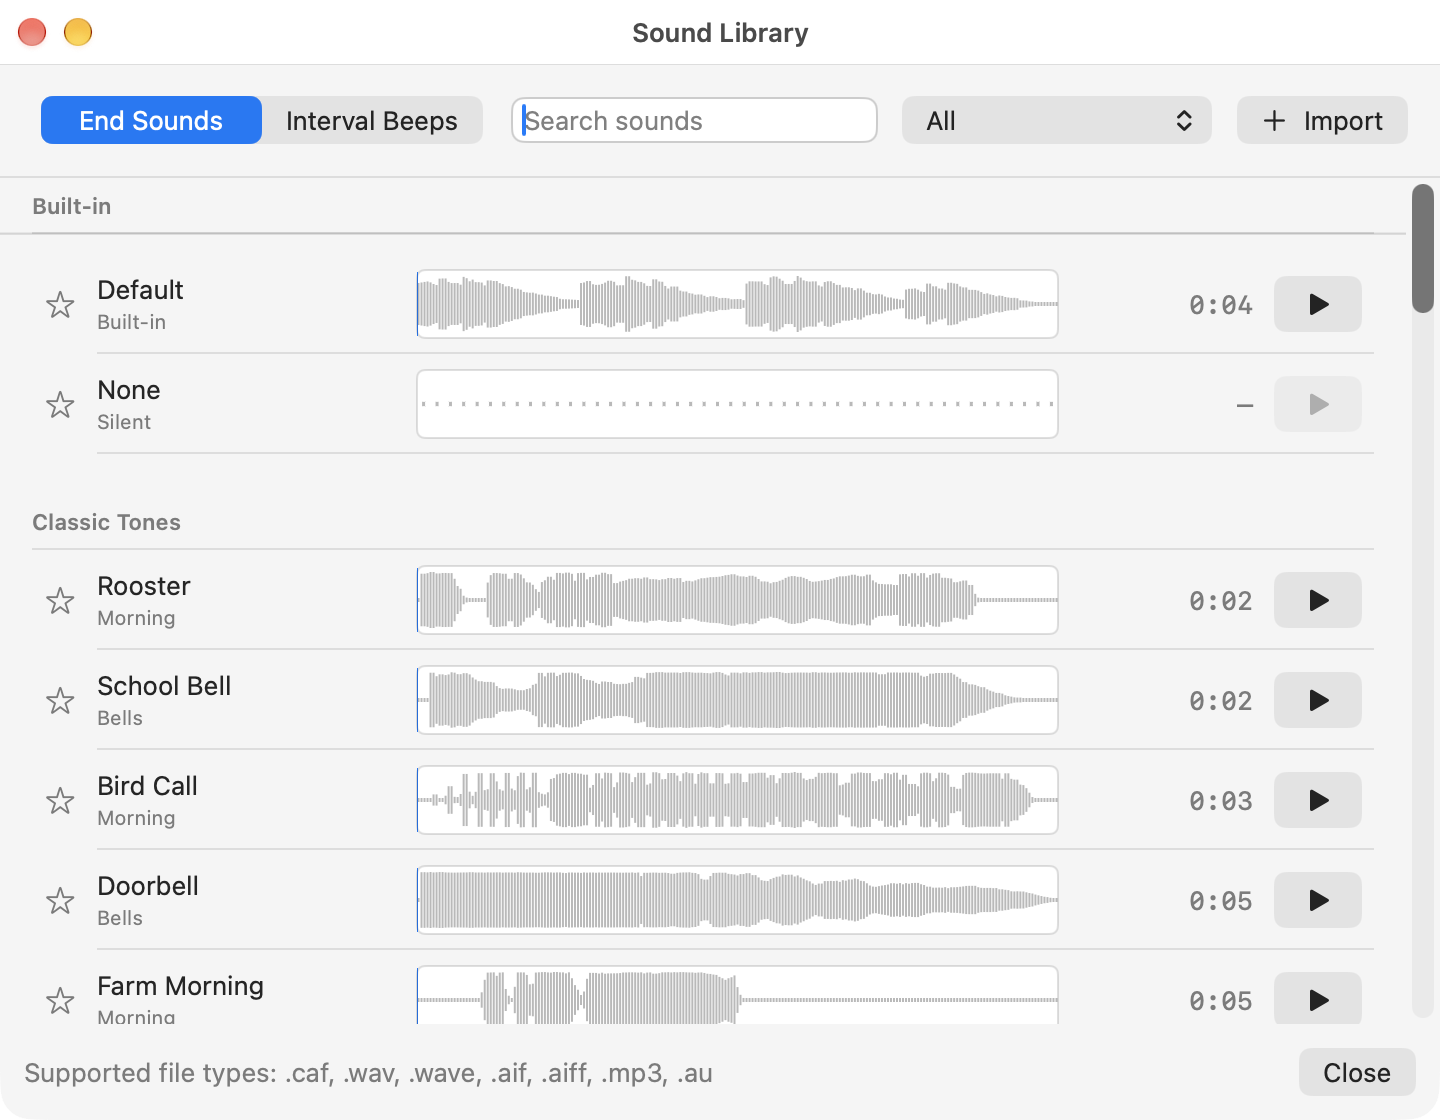The image size is (1440, 1120).
Task: Select the Doorbell sound name
Action: [x=148, y=886]
